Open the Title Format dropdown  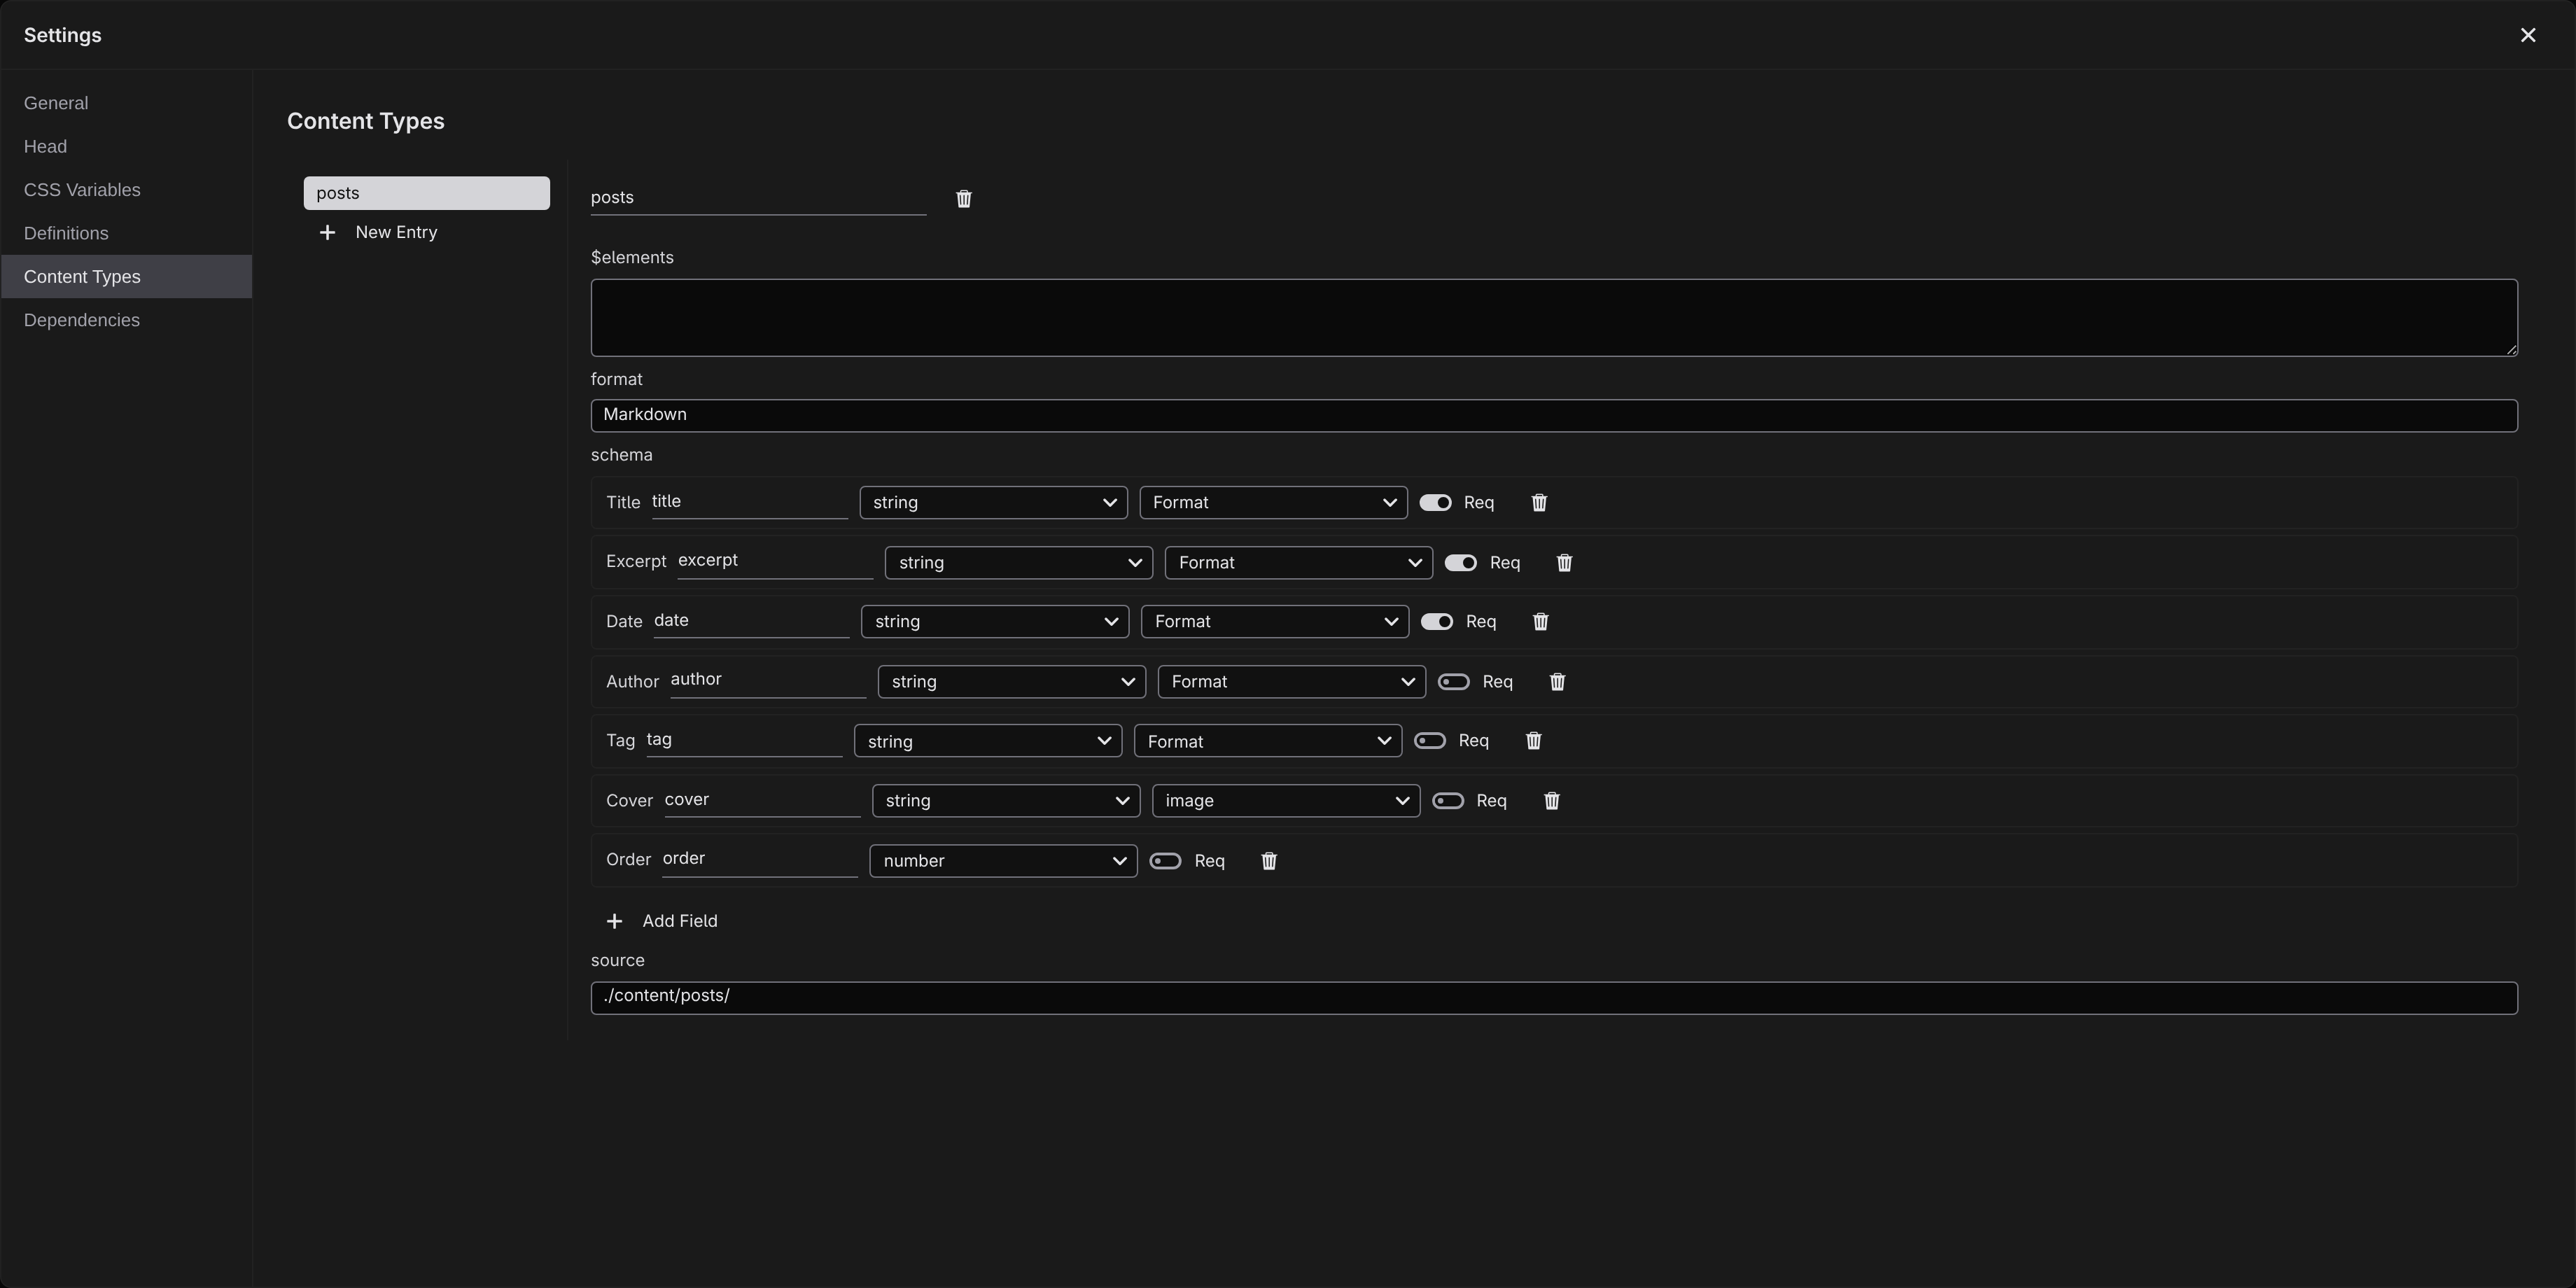click(1274, 503)
